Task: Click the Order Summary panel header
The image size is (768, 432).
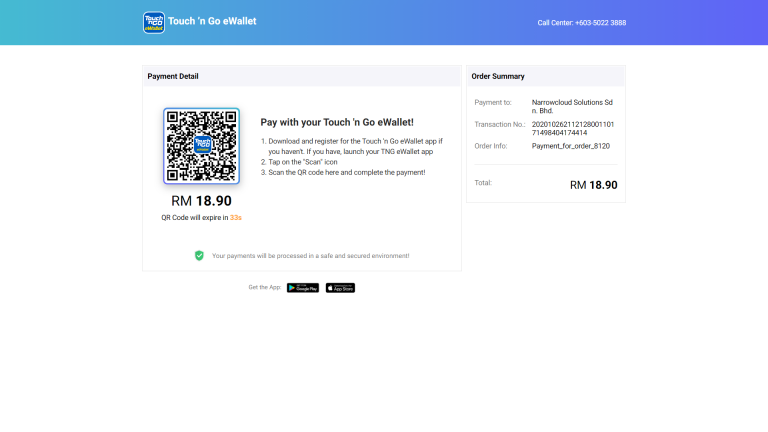Action: tap(546, 76)
